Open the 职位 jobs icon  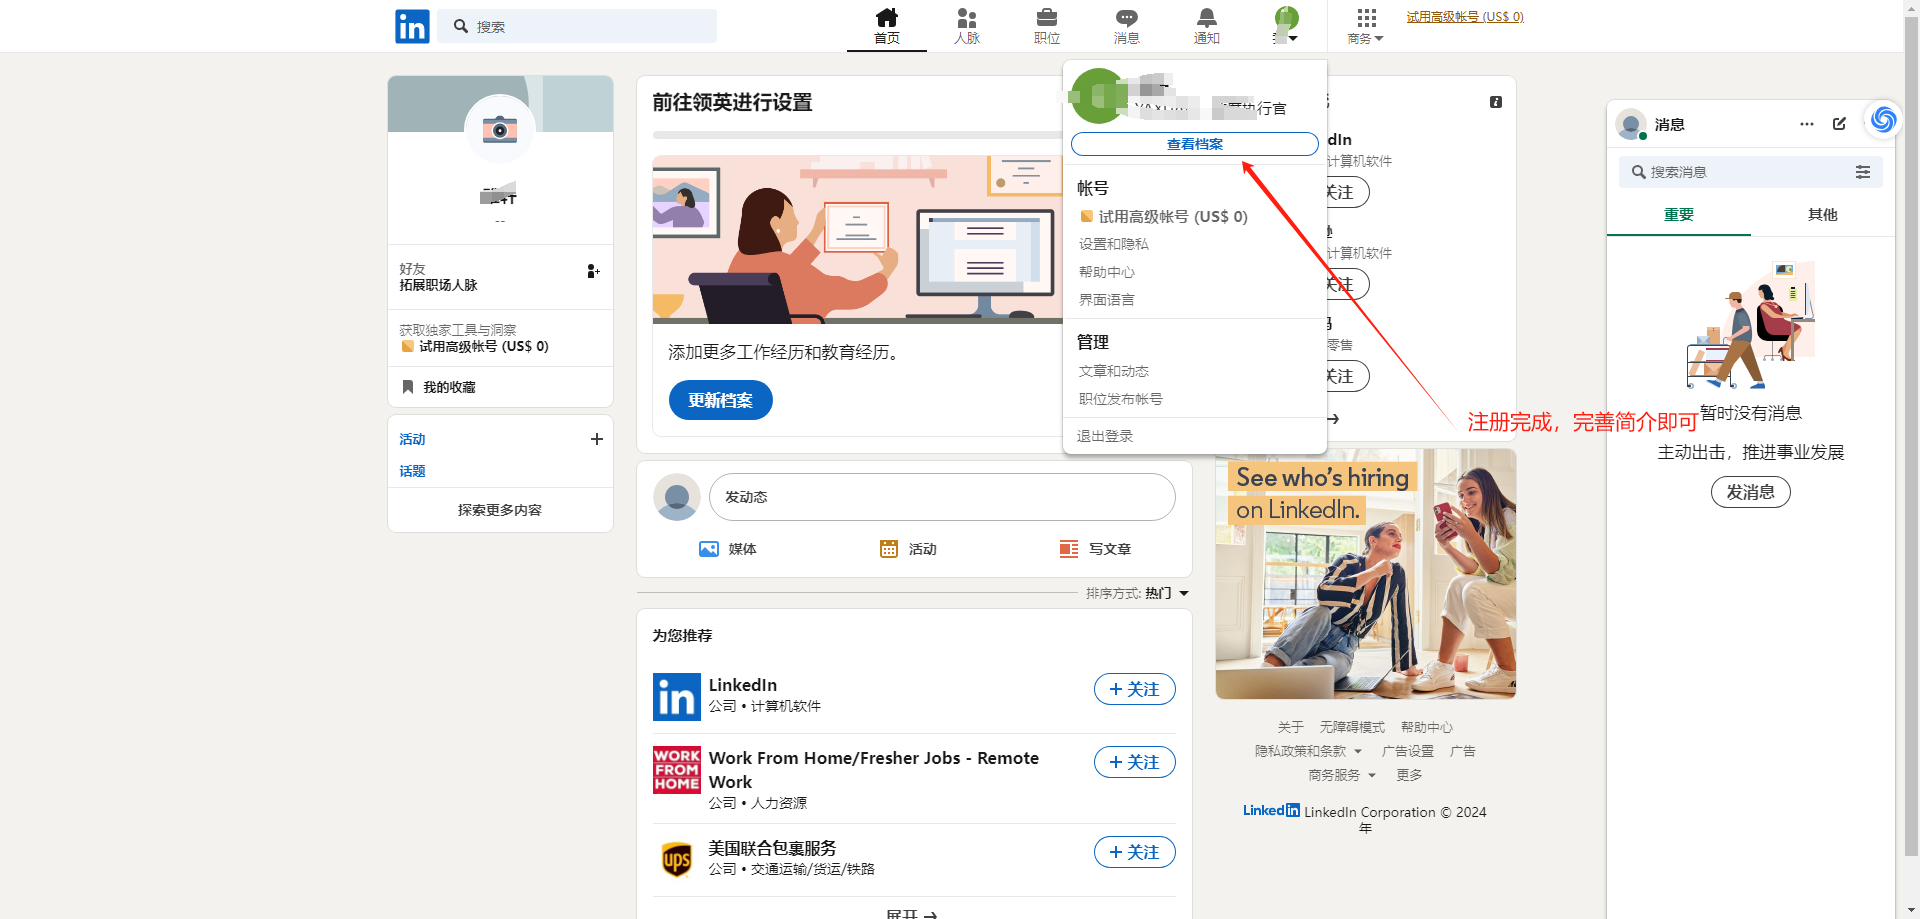1046,17
